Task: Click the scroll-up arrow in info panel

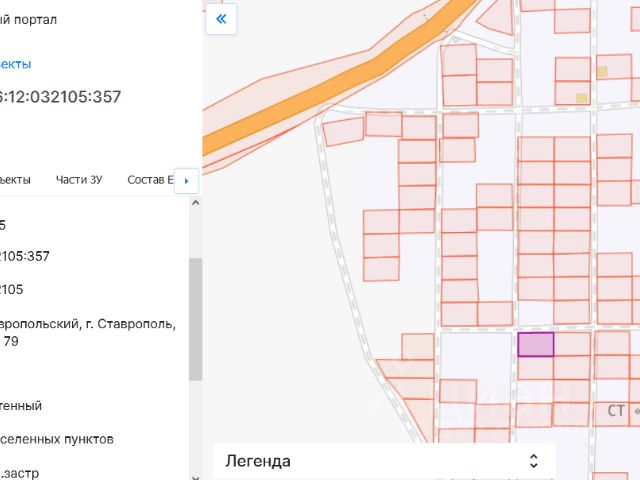Action: pos(196,202)
